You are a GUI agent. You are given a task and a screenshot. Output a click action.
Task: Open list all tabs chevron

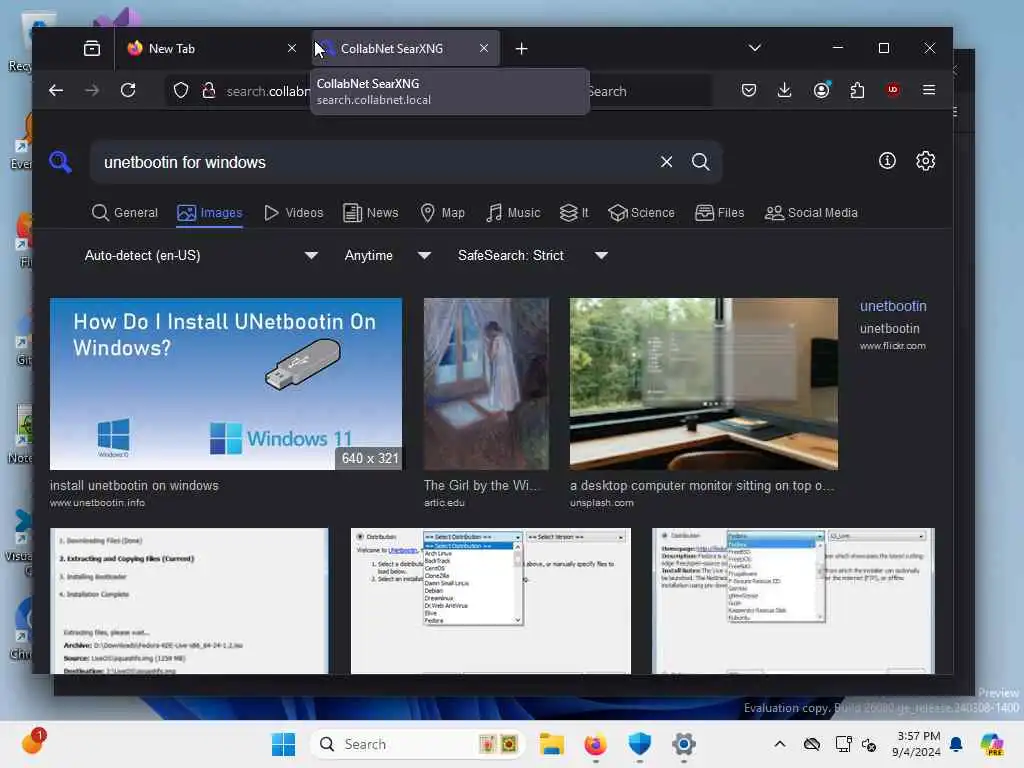755,48
